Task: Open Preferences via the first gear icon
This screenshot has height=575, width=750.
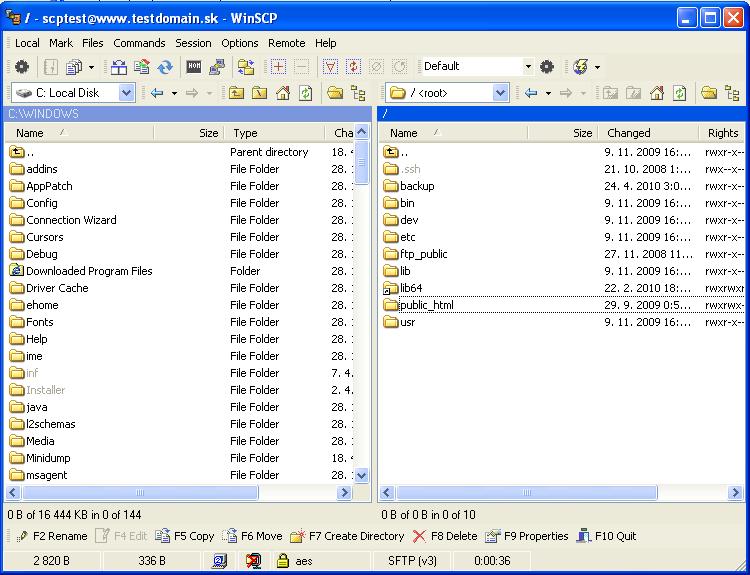Action: (x=22, y=66)
